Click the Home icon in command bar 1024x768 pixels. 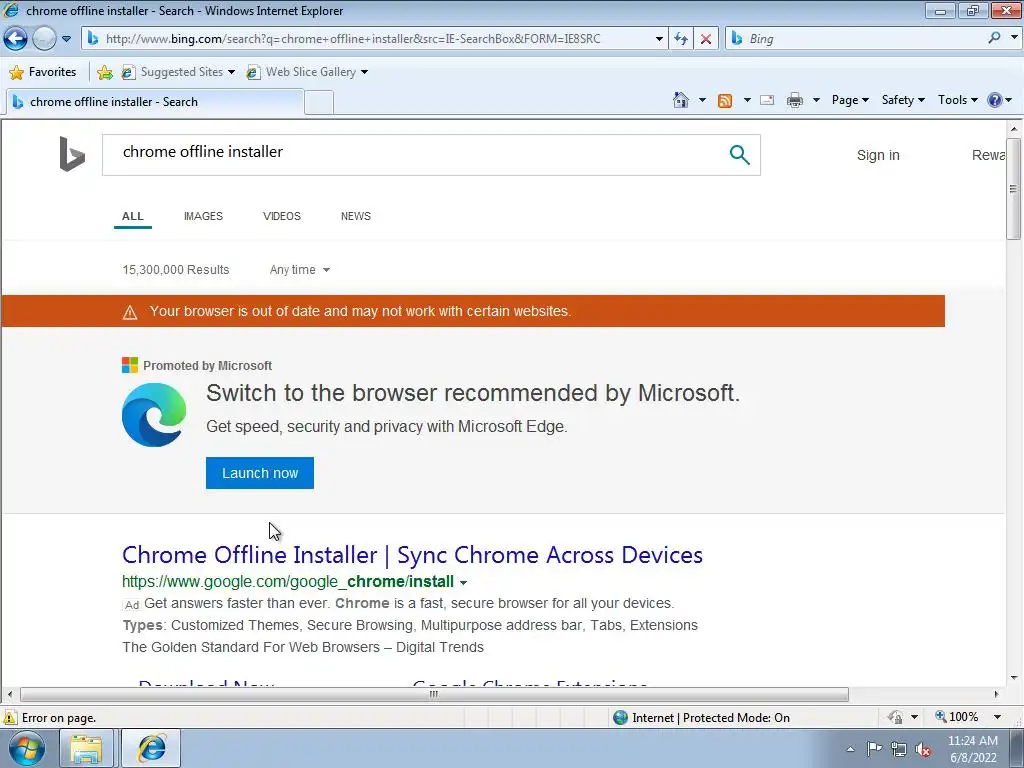point(680,100)
